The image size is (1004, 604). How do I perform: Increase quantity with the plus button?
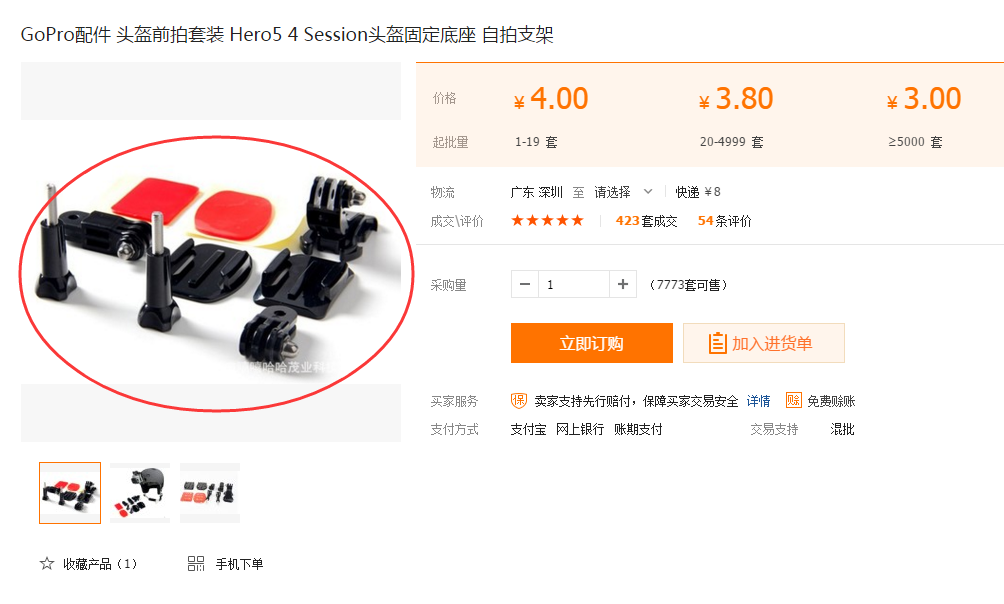tap(622, 284)
